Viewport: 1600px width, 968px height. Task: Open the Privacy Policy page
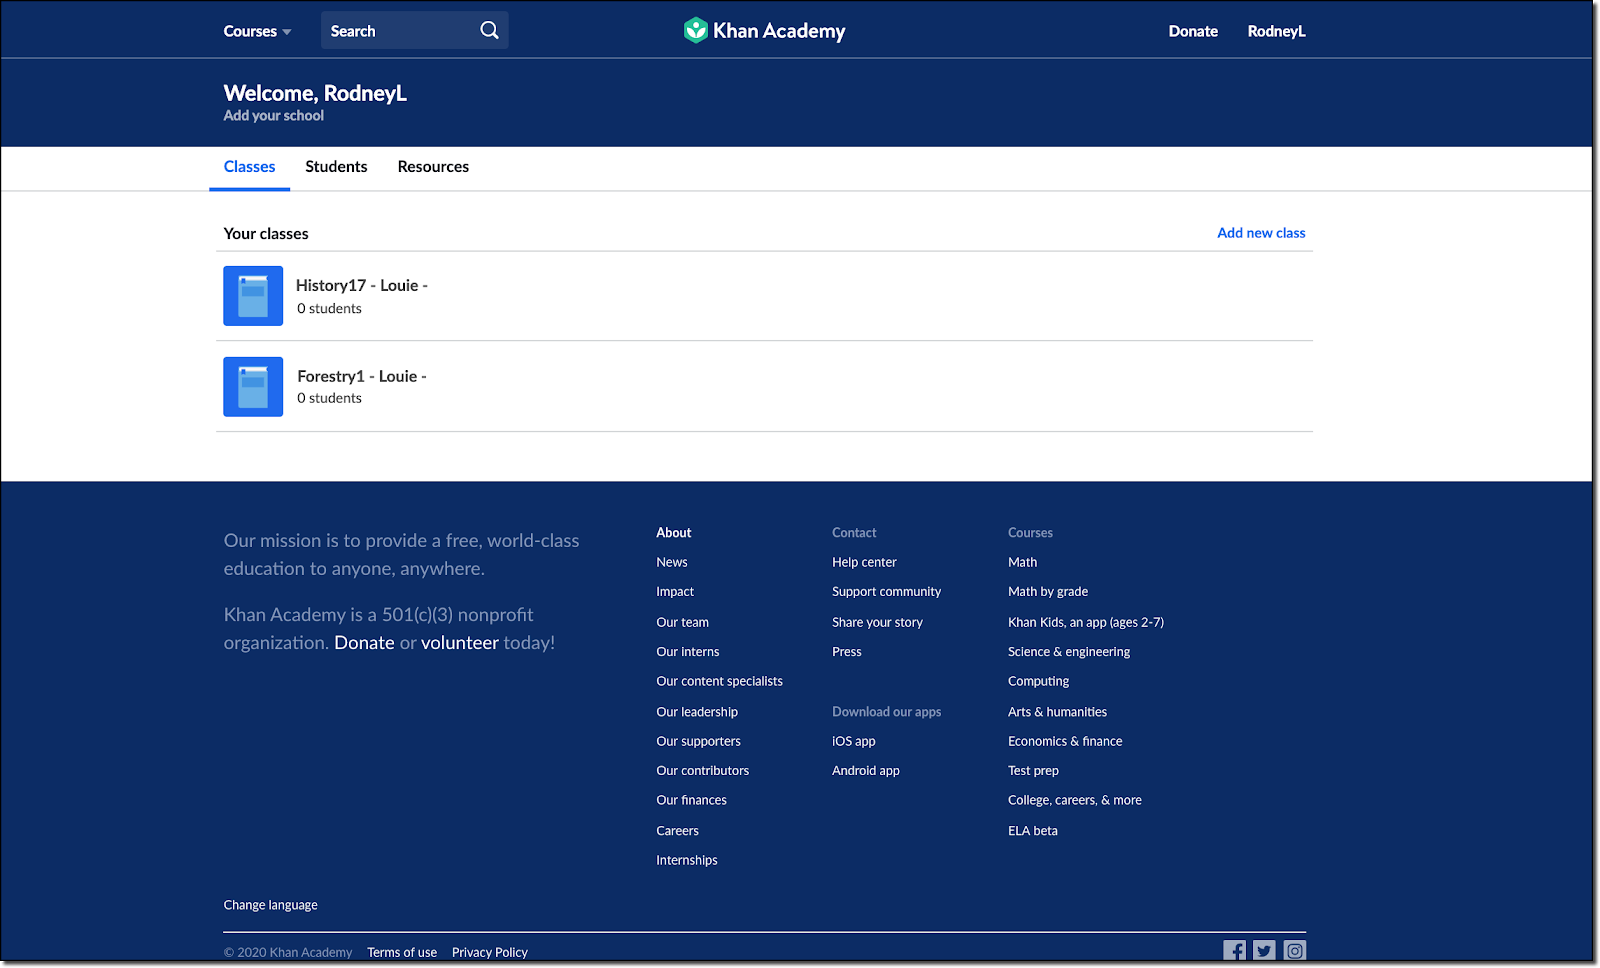click(489, 951)
